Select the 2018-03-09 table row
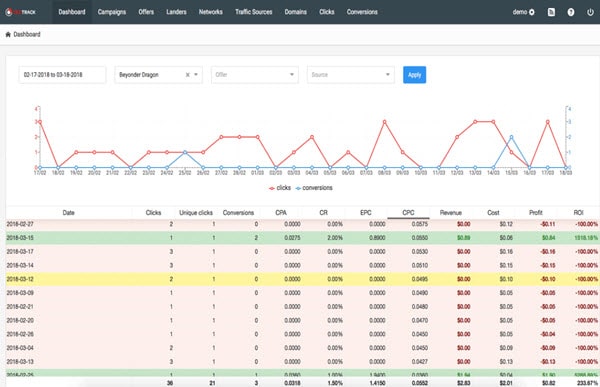The width and height of the screenshot is (600, 387). (x=302, y=293)
